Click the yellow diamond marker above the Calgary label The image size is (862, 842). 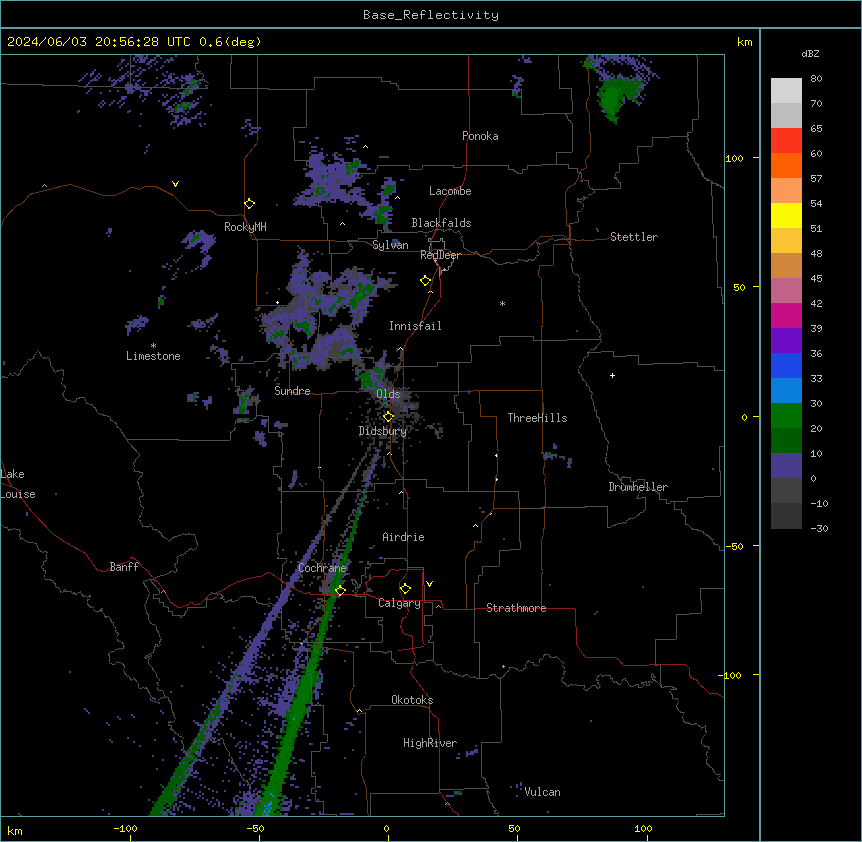click(405, 589)
